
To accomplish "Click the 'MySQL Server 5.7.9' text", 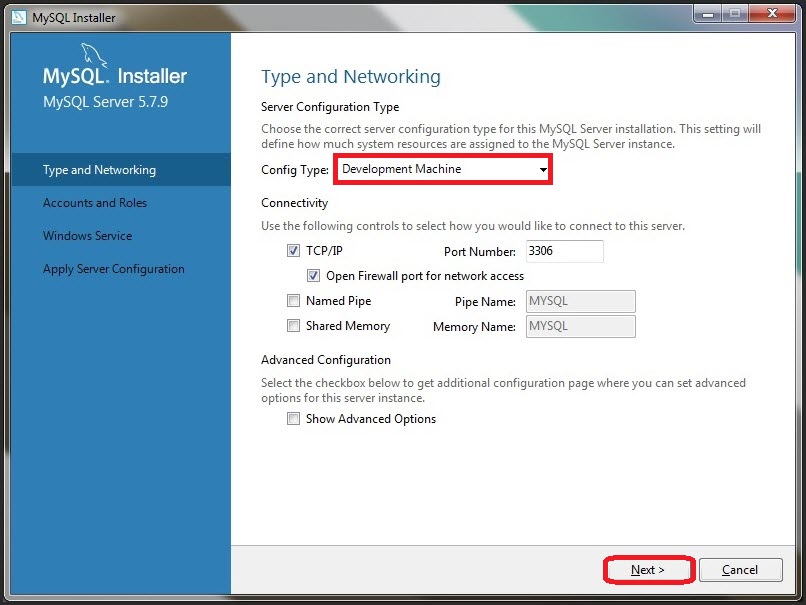I will 105,102.
